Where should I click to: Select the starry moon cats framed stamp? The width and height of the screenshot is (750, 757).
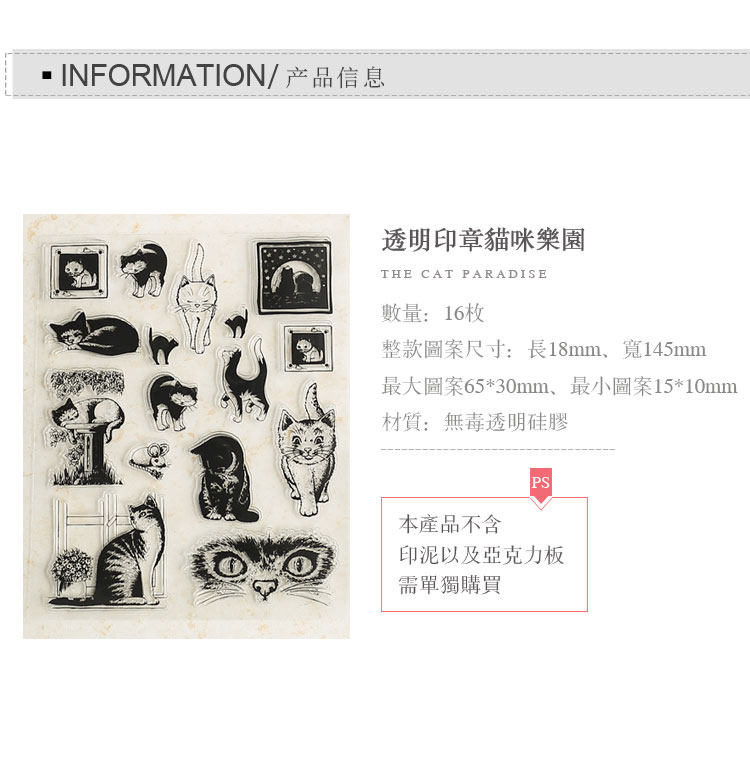(x=294, y=277)
